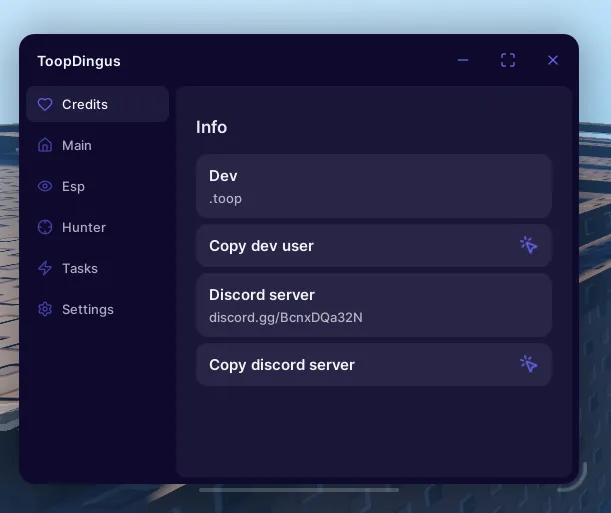The width and height of the screenshot is (611, 513).
Task: Click the cursor icon in Copy dev user
Action: point(529,245)
